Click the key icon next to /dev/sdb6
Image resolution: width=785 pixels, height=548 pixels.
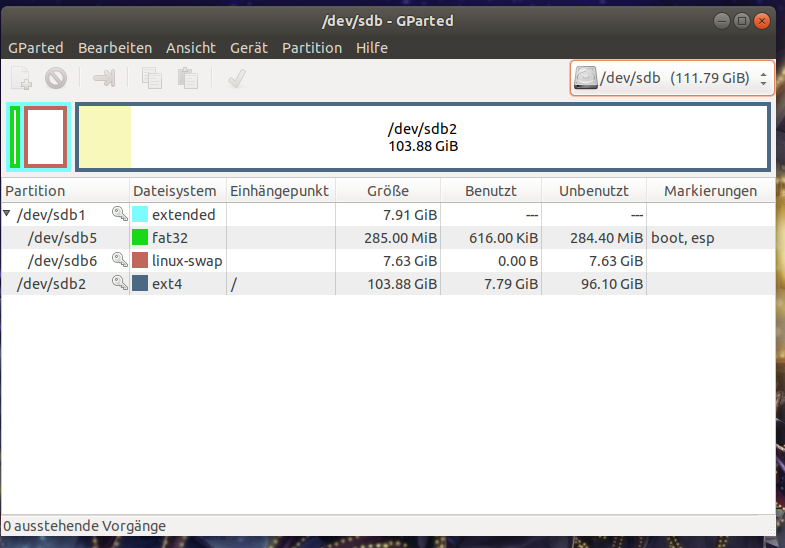120,260
